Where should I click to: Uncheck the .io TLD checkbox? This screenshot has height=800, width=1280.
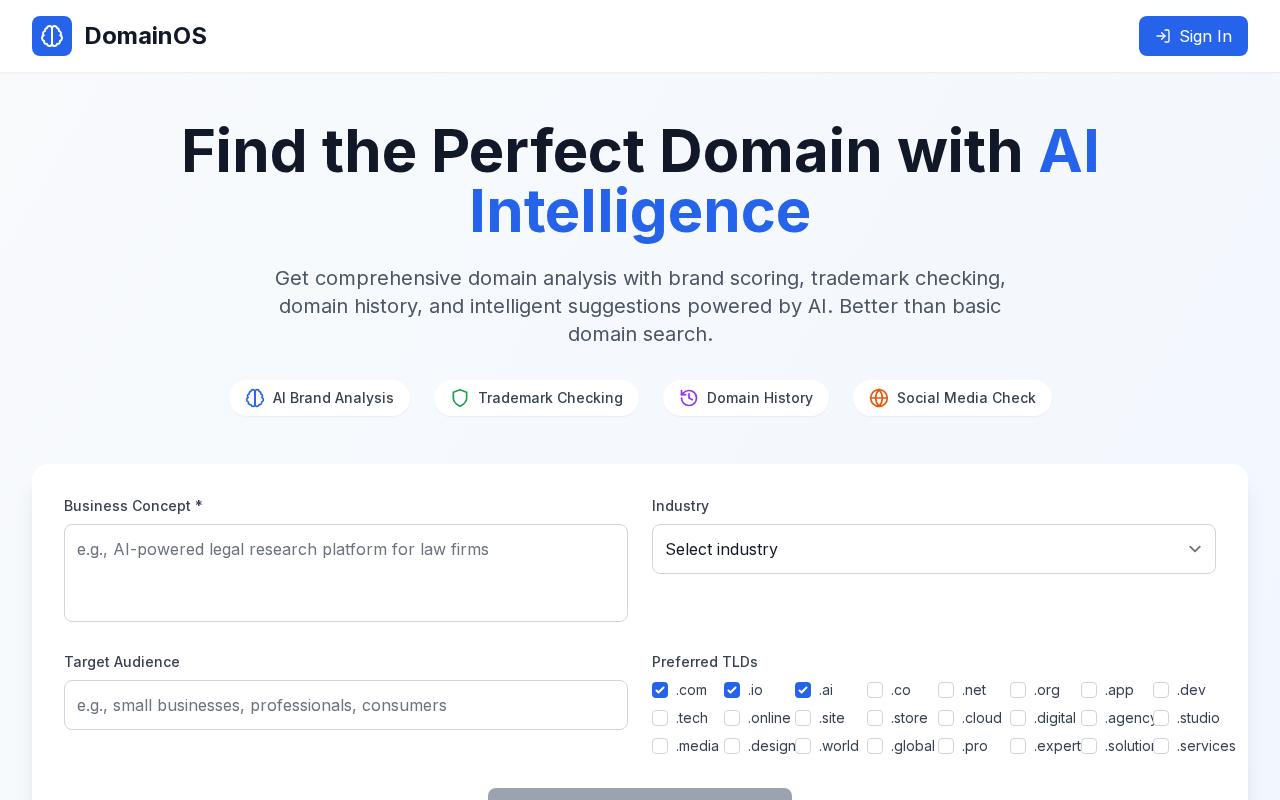point(732,690)
